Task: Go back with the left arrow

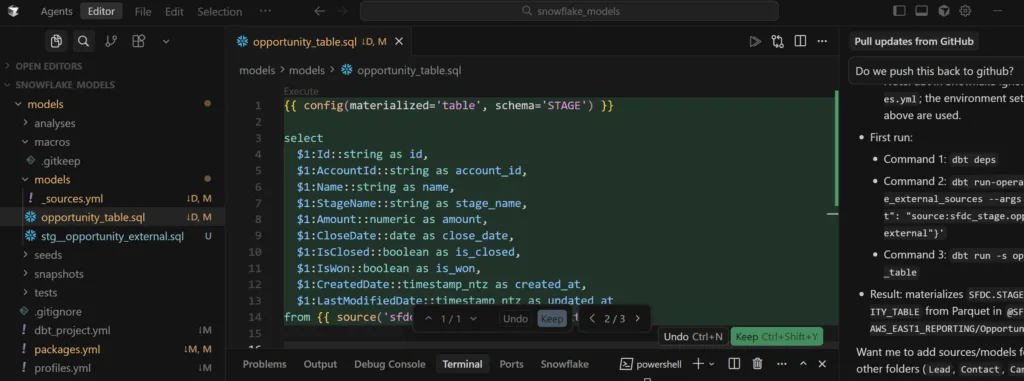Action: click(319, 11)
